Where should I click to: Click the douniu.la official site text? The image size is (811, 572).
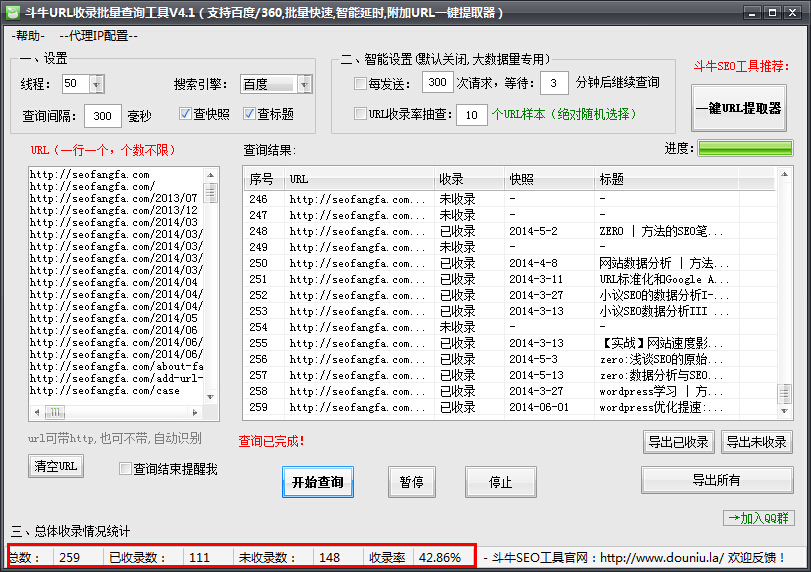click(x=635, y=558)
